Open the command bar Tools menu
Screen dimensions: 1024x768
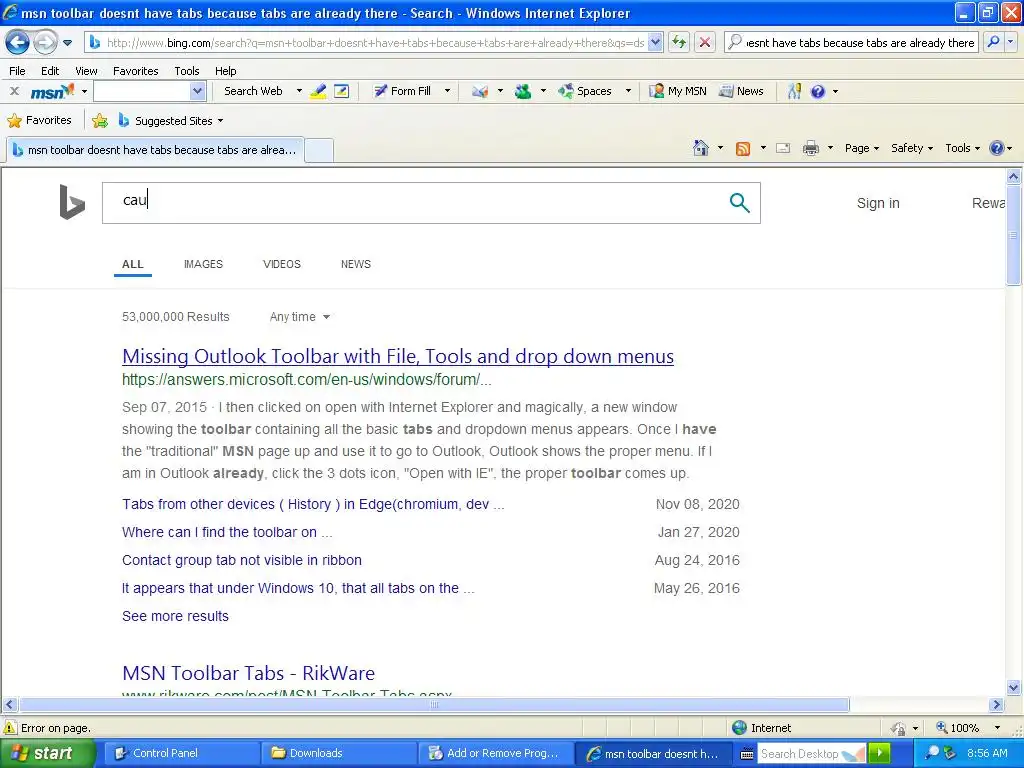963,148
